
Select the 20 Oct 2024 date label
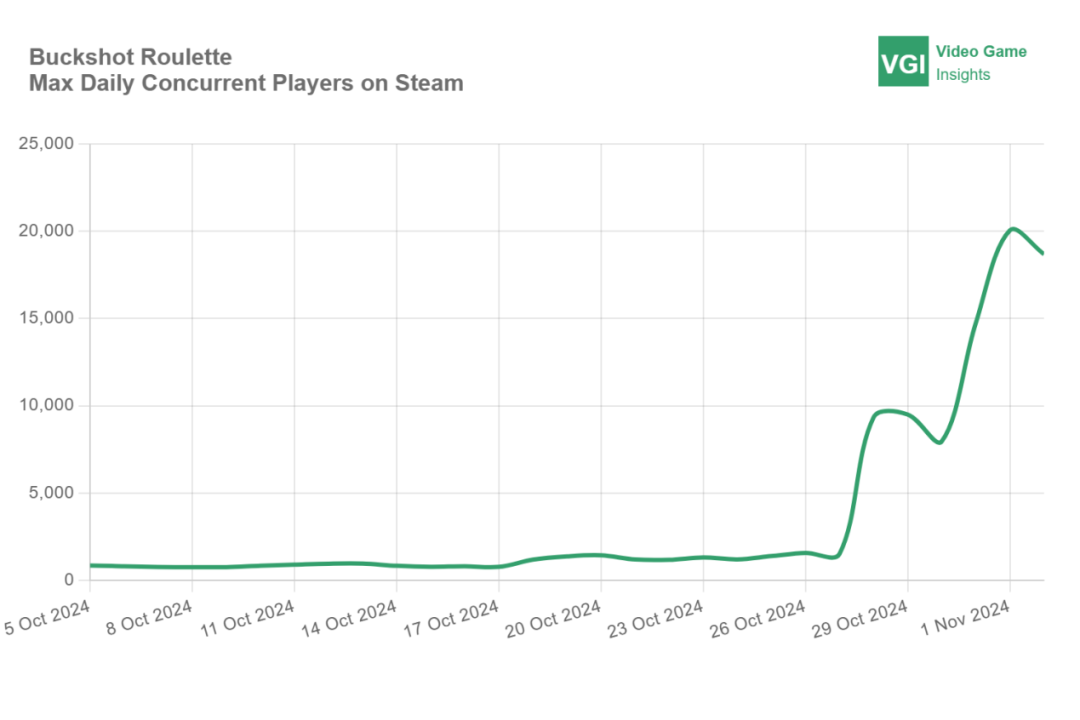coord(554,618)
